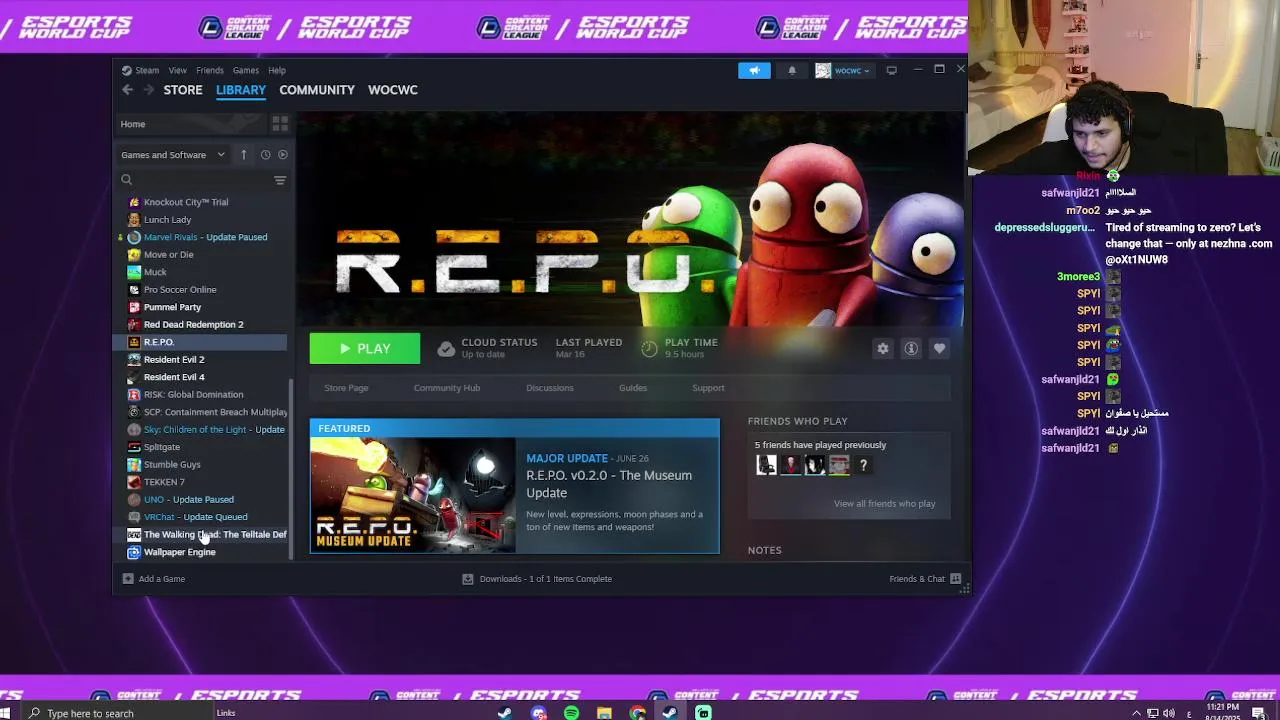Show hidden icons in the system tray
The width and height of the screenshot is (1280, 720).
pyautogui.click(x=1136, y=713)
